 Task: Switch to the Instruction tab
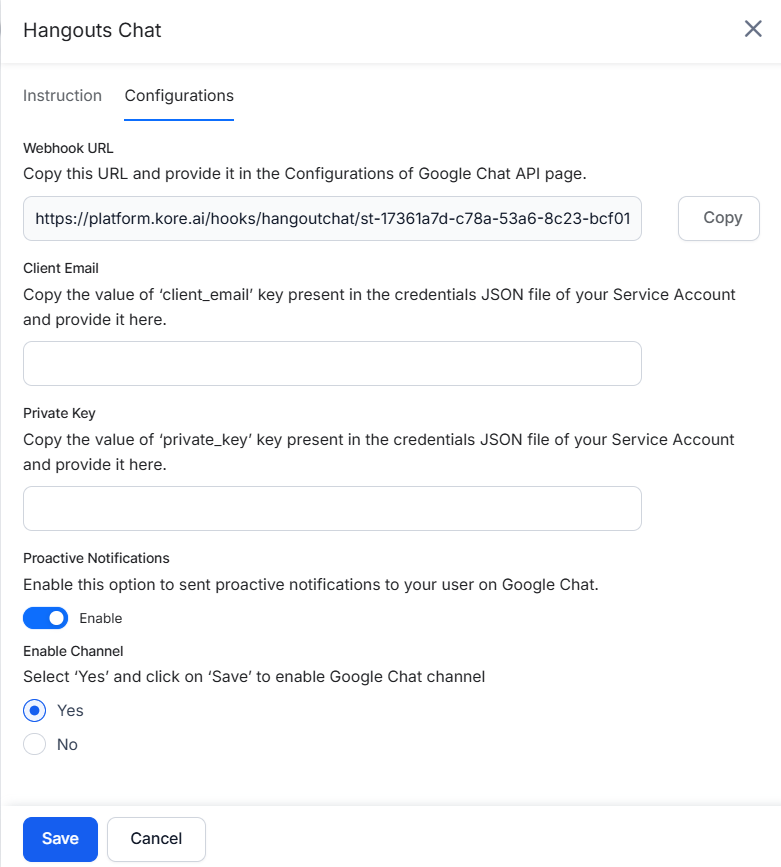point(62,96)
